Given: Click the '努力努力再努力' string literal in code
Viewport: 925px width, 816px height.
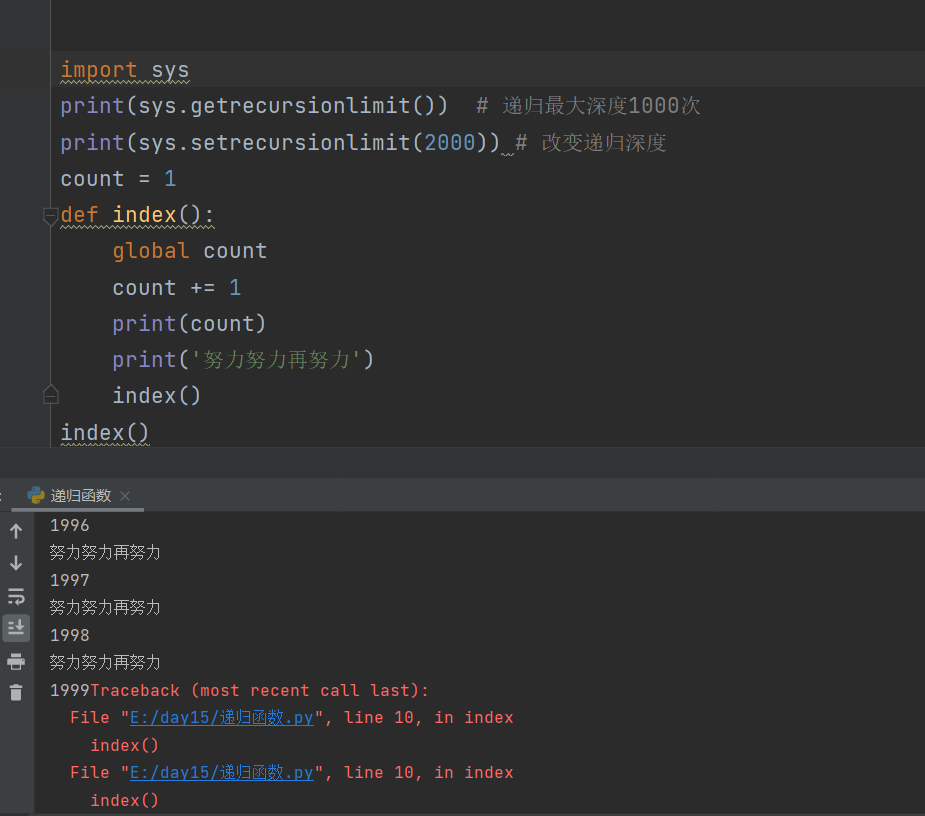Looking at the screenshot, I should [x=276, y=359].
